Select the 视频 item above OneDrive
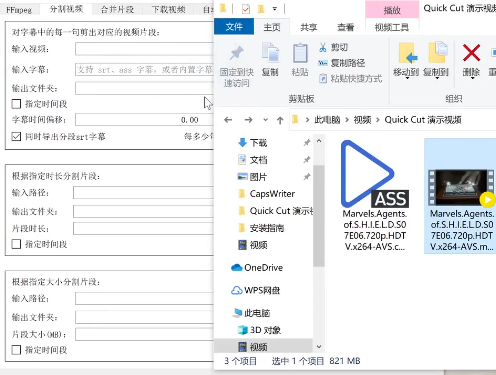The width and height of the screenshot is (496, 375). pyautogui.click(x=253, y=245)
